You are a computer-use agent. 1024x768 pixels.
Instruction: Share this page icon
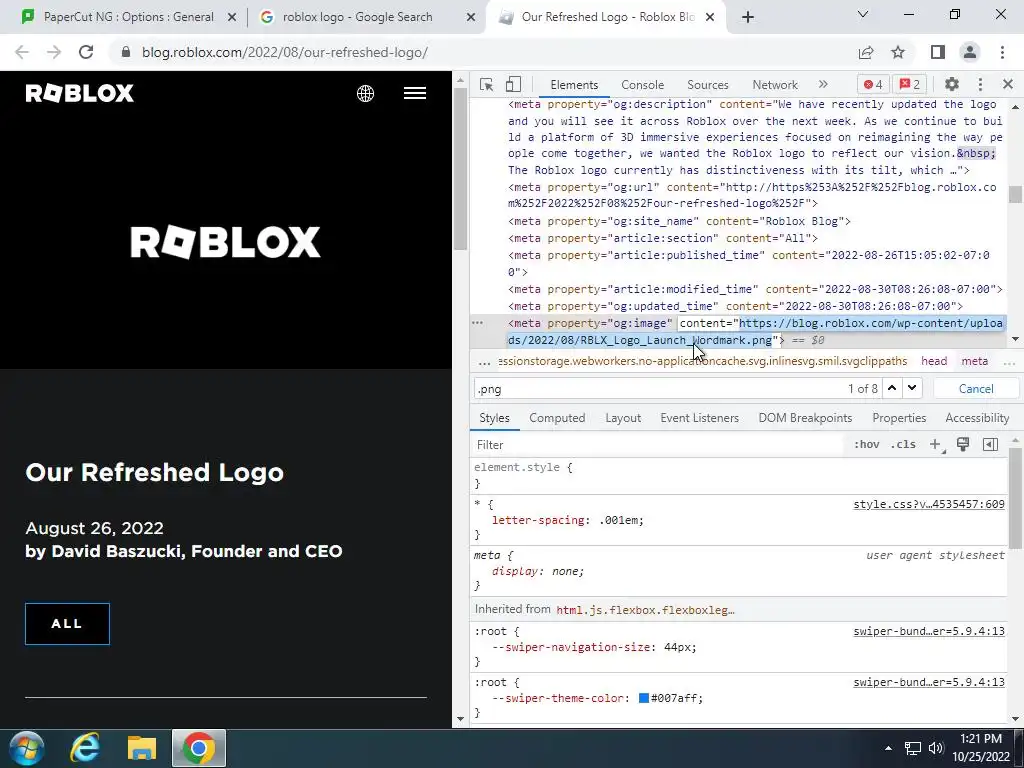pos(866,52)
